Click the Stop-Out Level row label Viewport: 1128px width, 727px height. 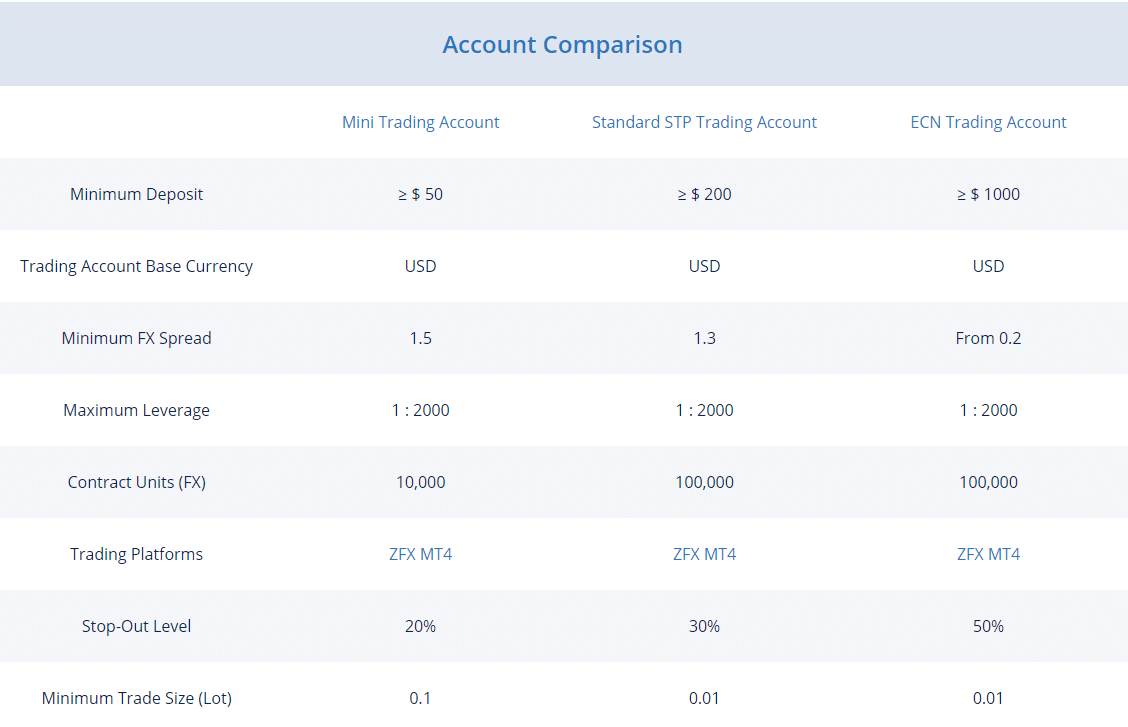(x=137, y=626)
